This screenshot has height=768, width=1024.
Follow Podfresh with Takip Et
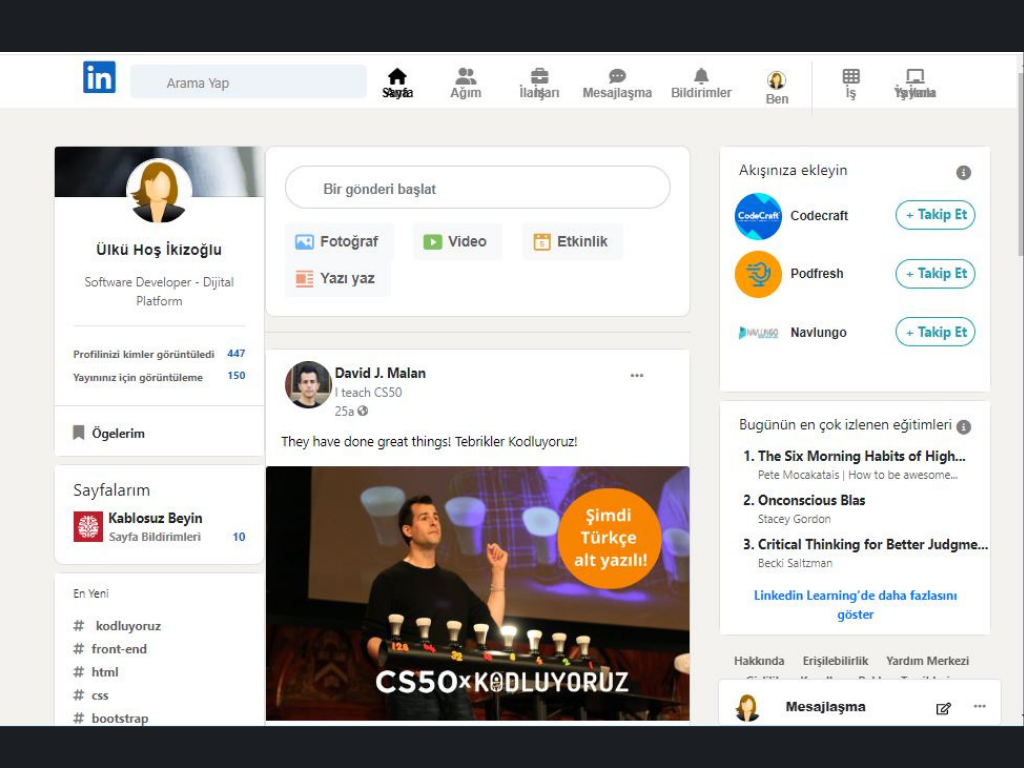click(935, 274)
